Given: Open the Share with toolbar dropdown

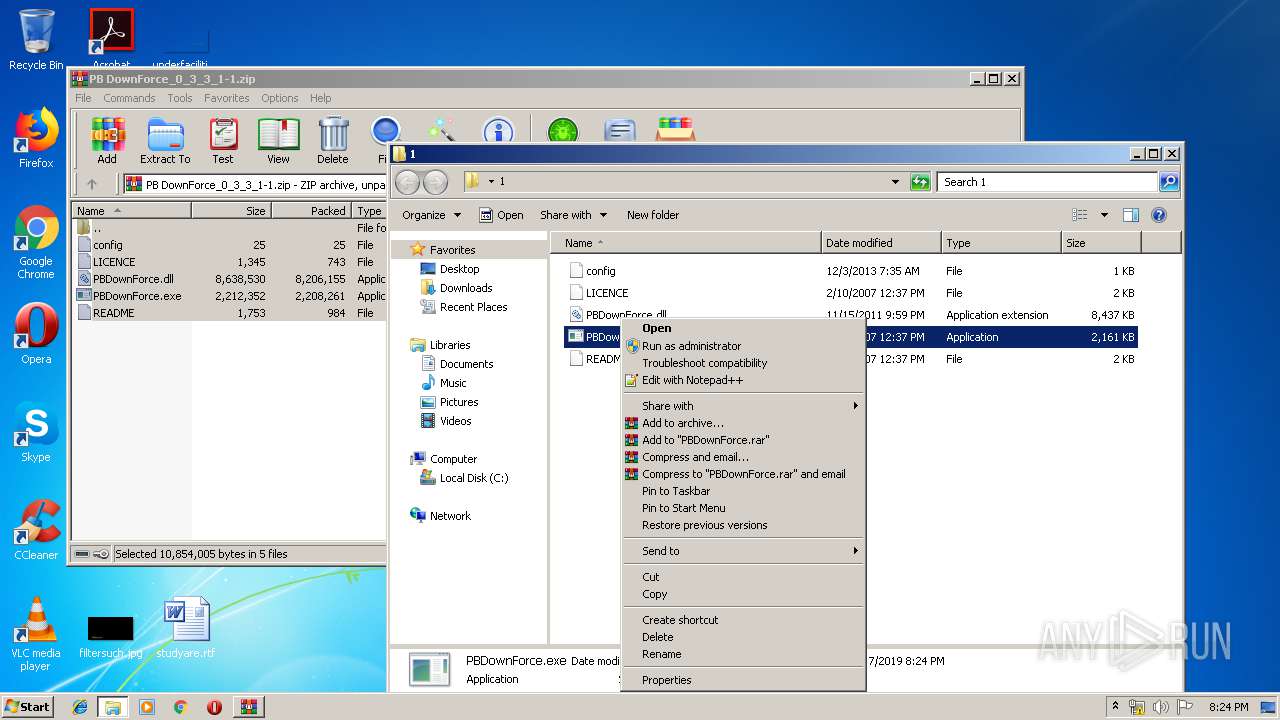Looking at the screenshot, I should (573, 215).
